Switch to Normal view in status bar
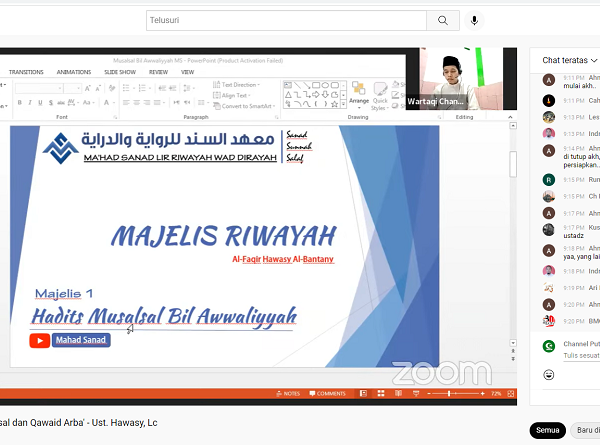The image size is (600, 445). tap(363, 393)
